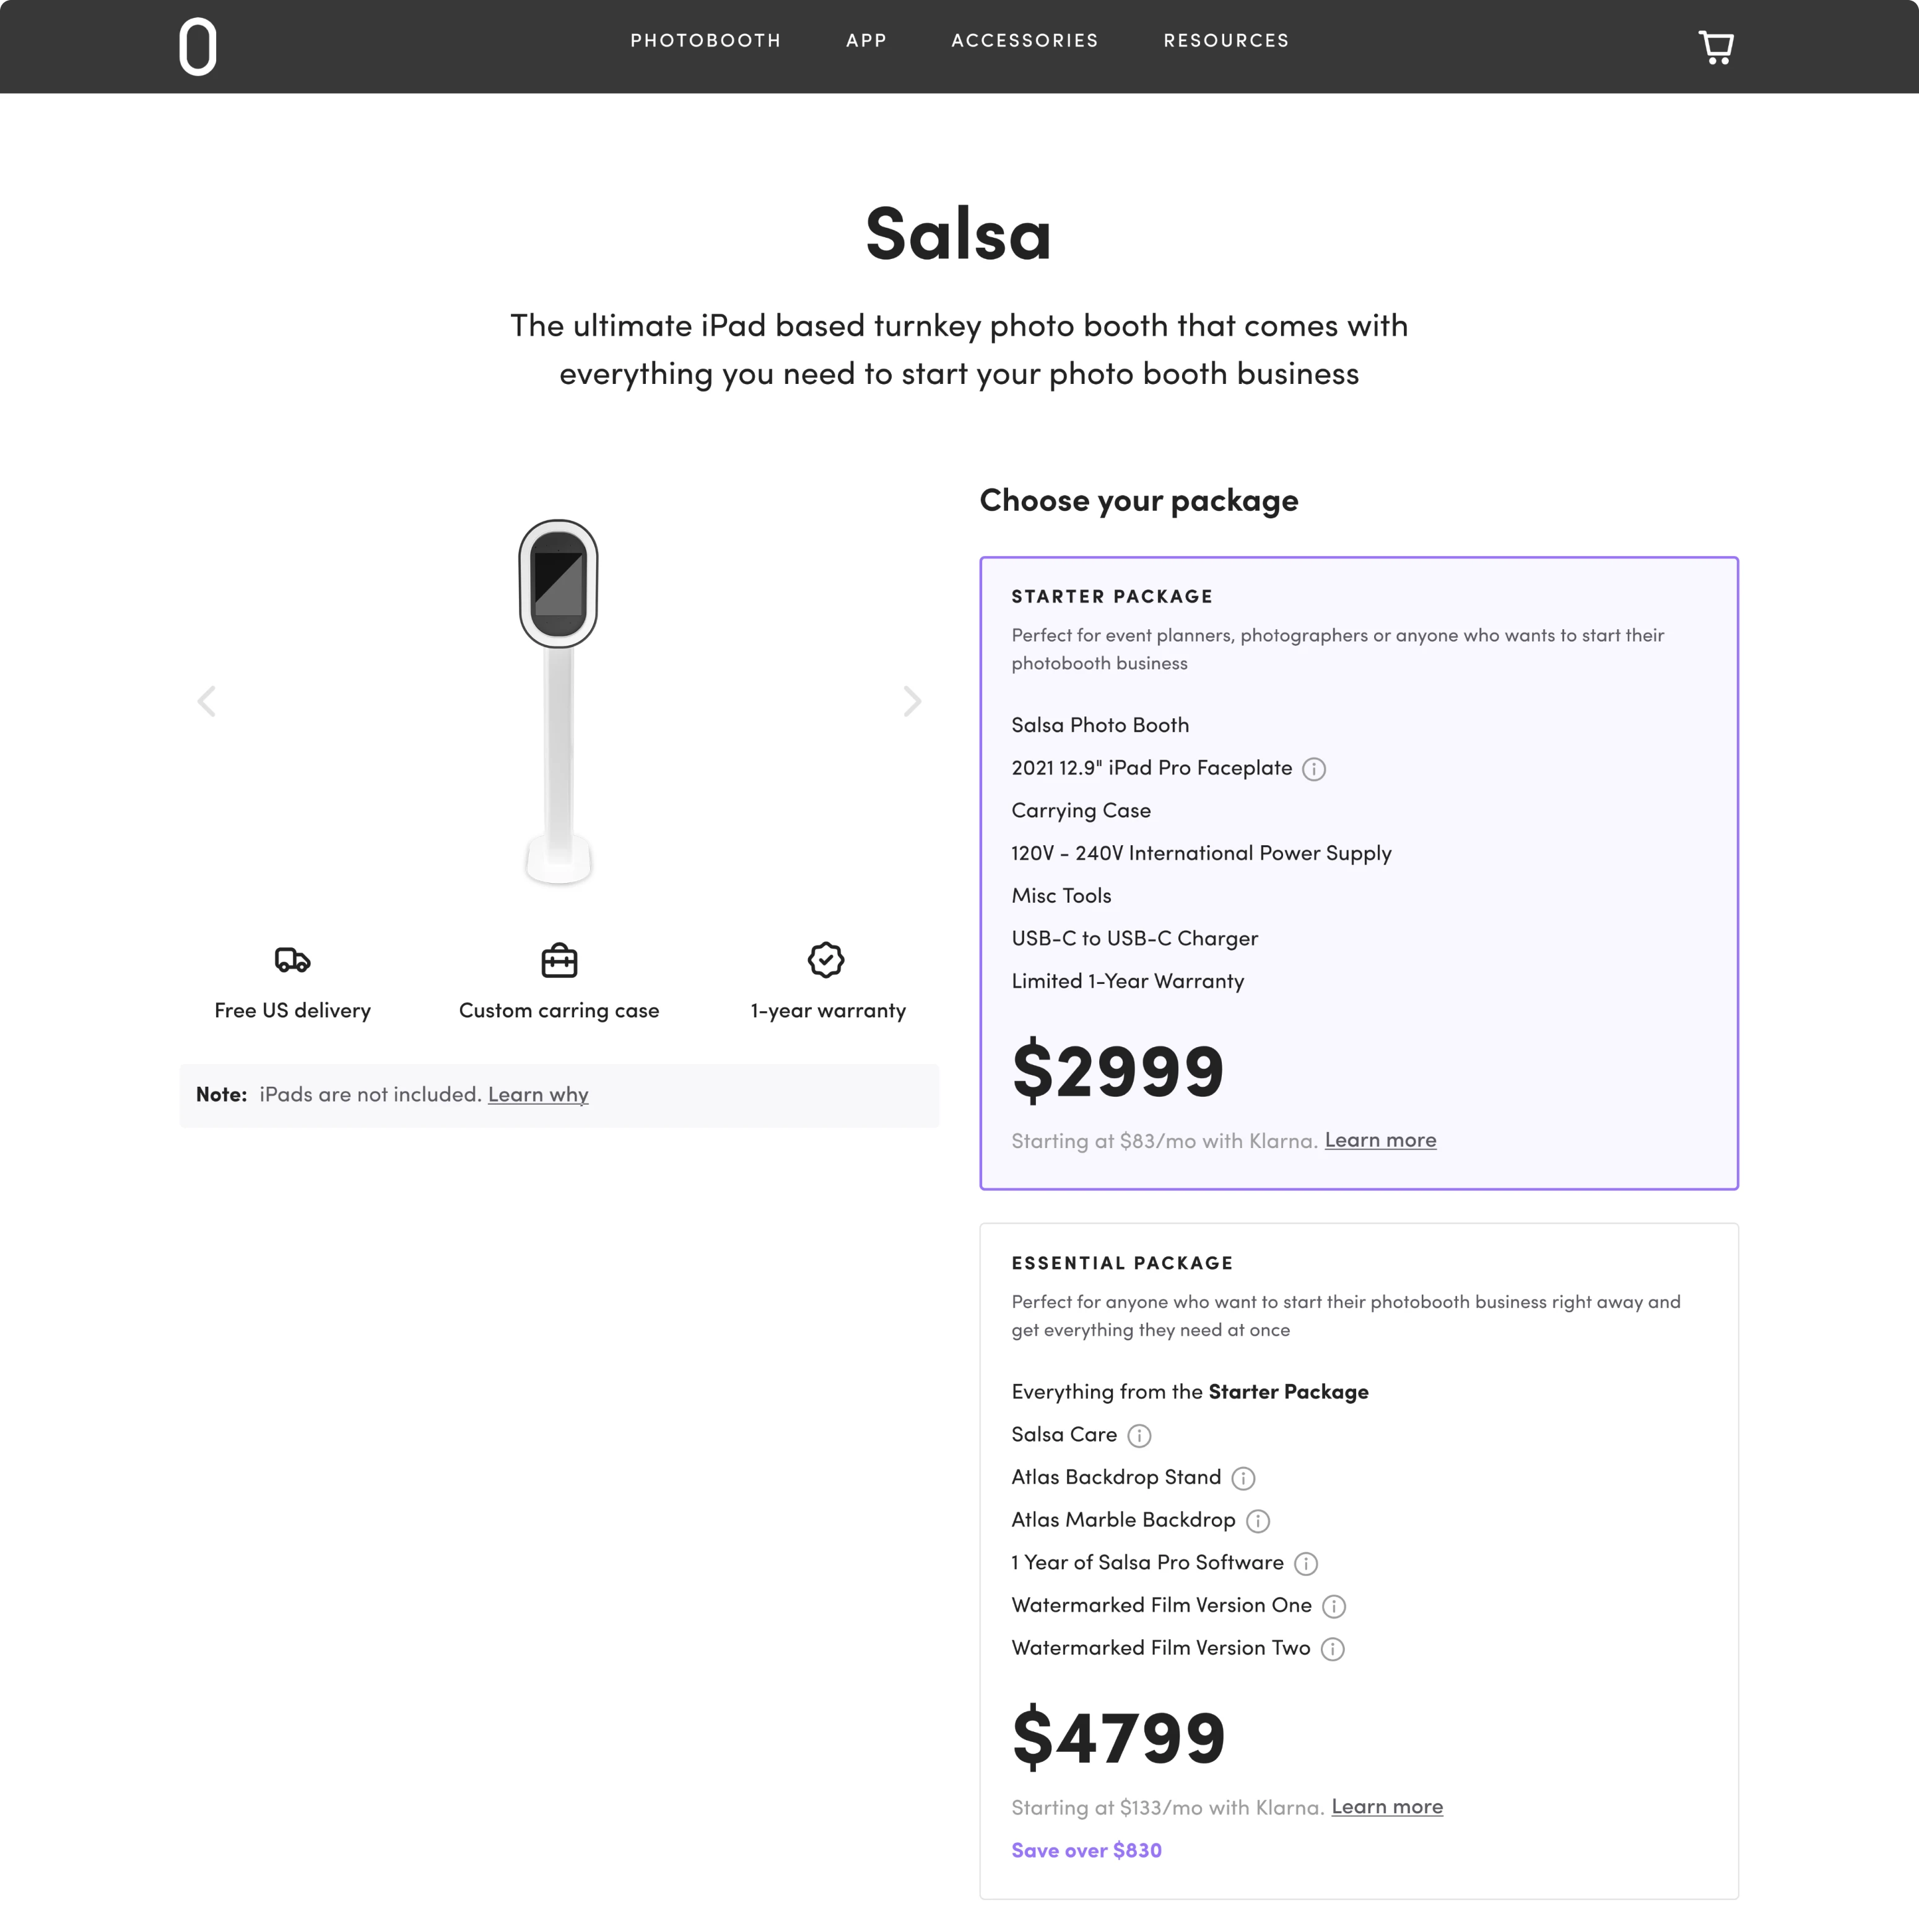Open info tooltip for Salsa Care
This screenshot has width=1919, height=1932.
pos(1139,1436)
